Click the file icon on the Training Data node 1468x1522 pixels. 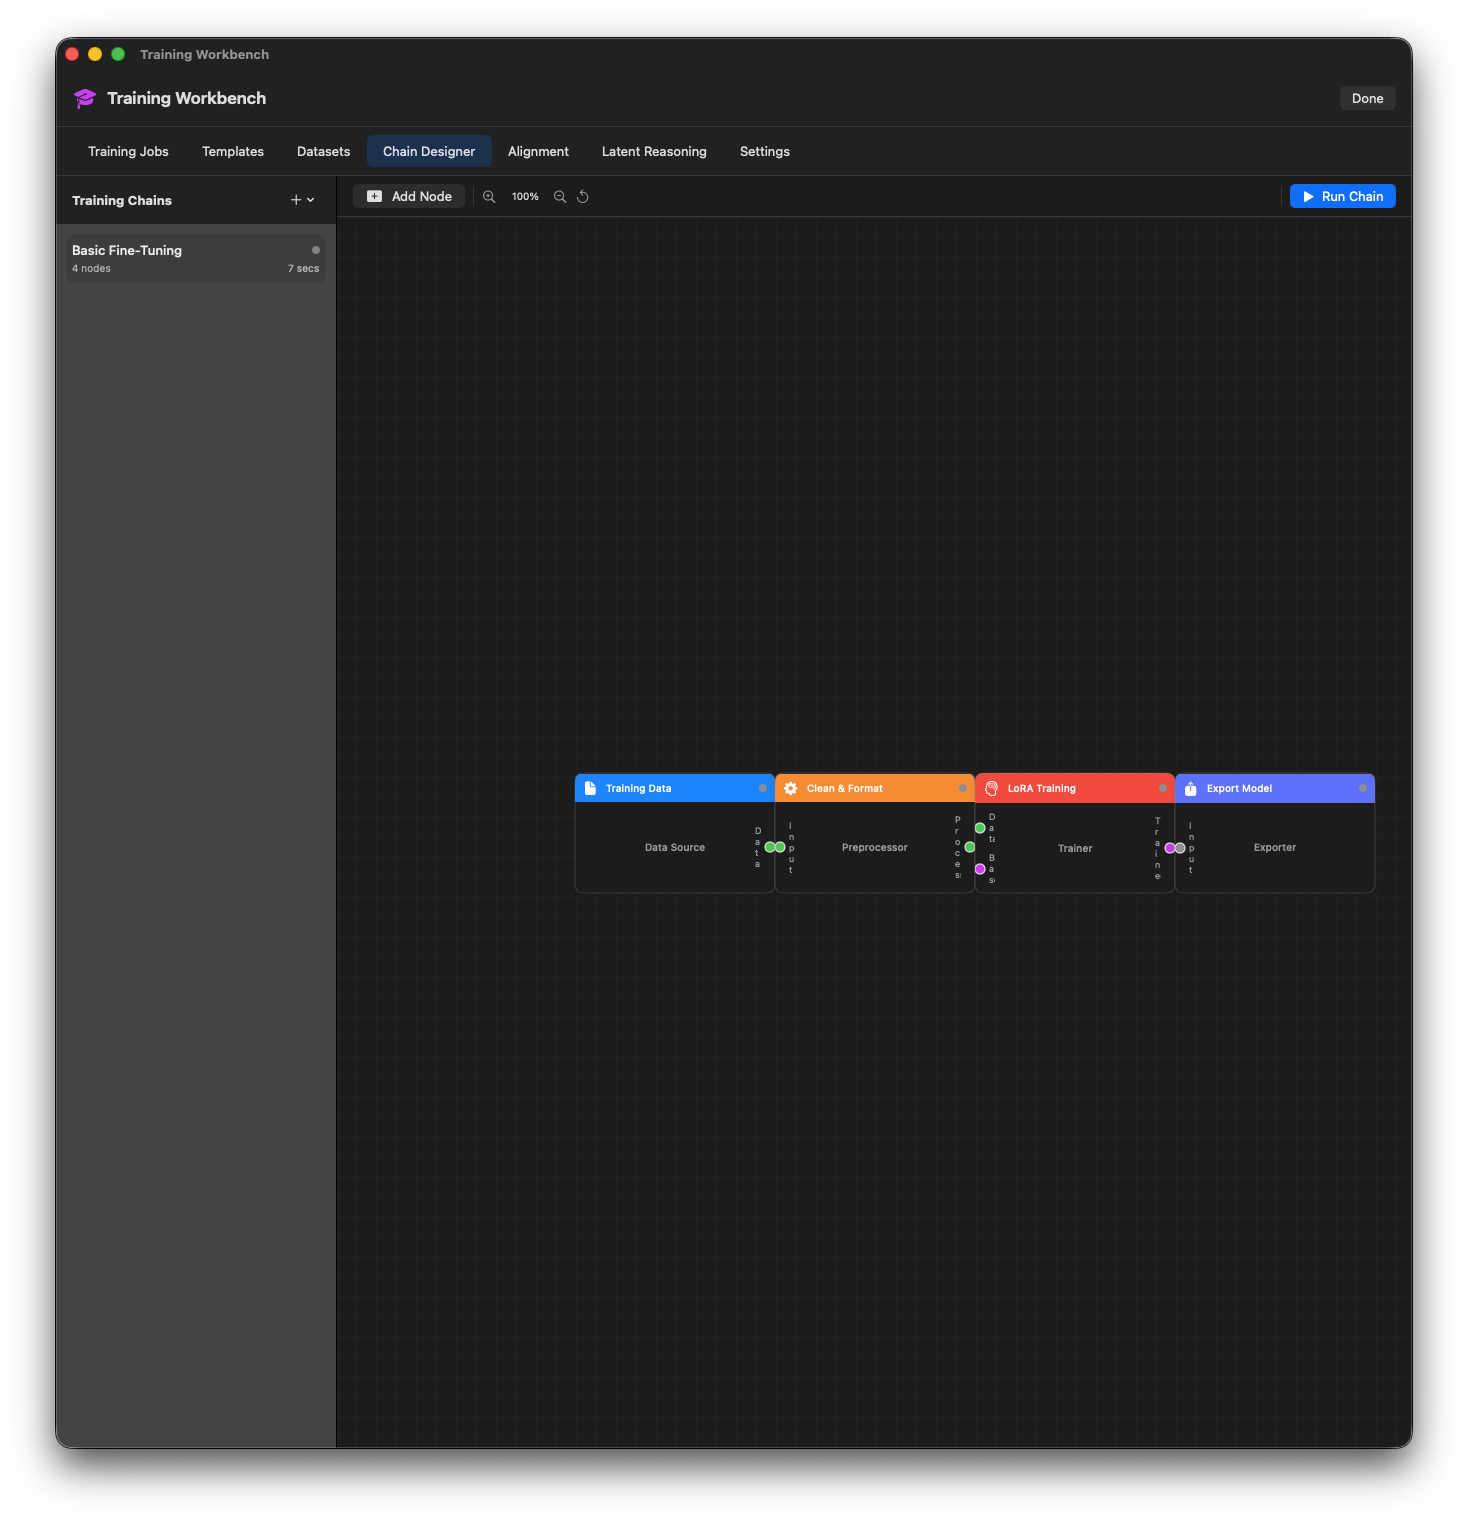589,788
